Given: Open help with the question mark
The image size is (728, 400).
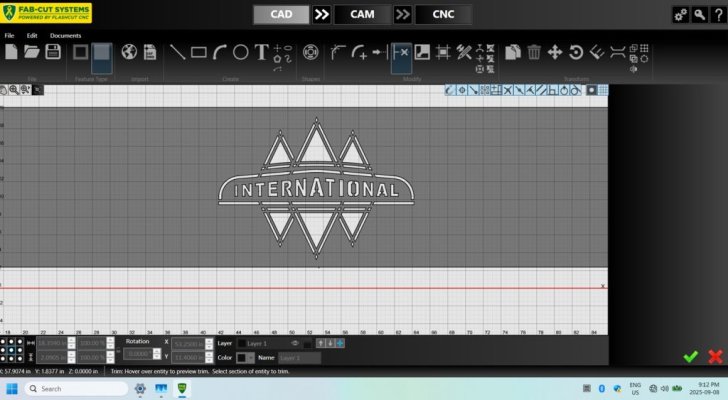Looking at the screenshot, I should coord(719,15).
